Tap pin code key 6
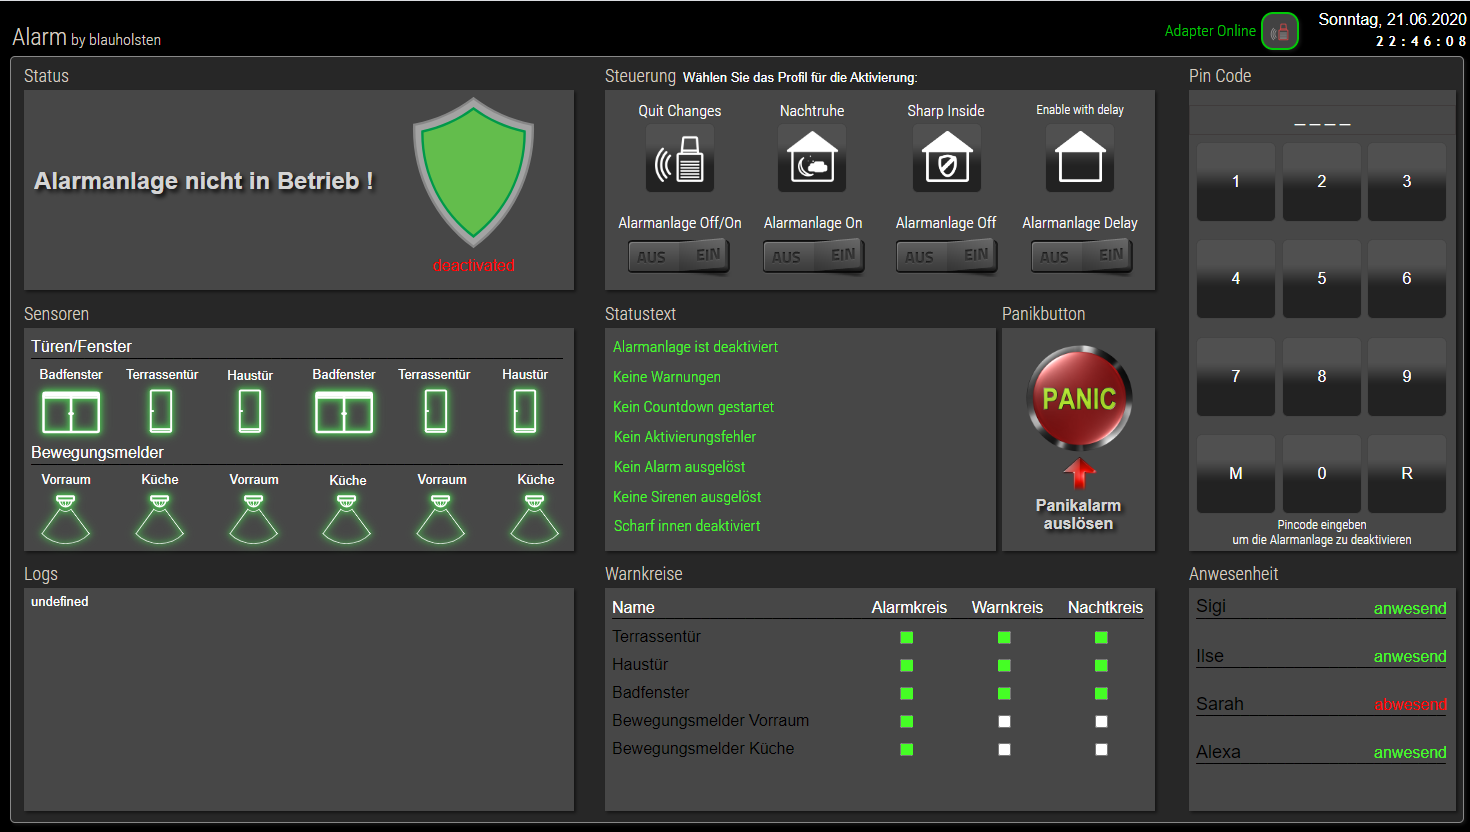The height and width of the screenshot is (832, 1470). click(x=1407, y=279)
